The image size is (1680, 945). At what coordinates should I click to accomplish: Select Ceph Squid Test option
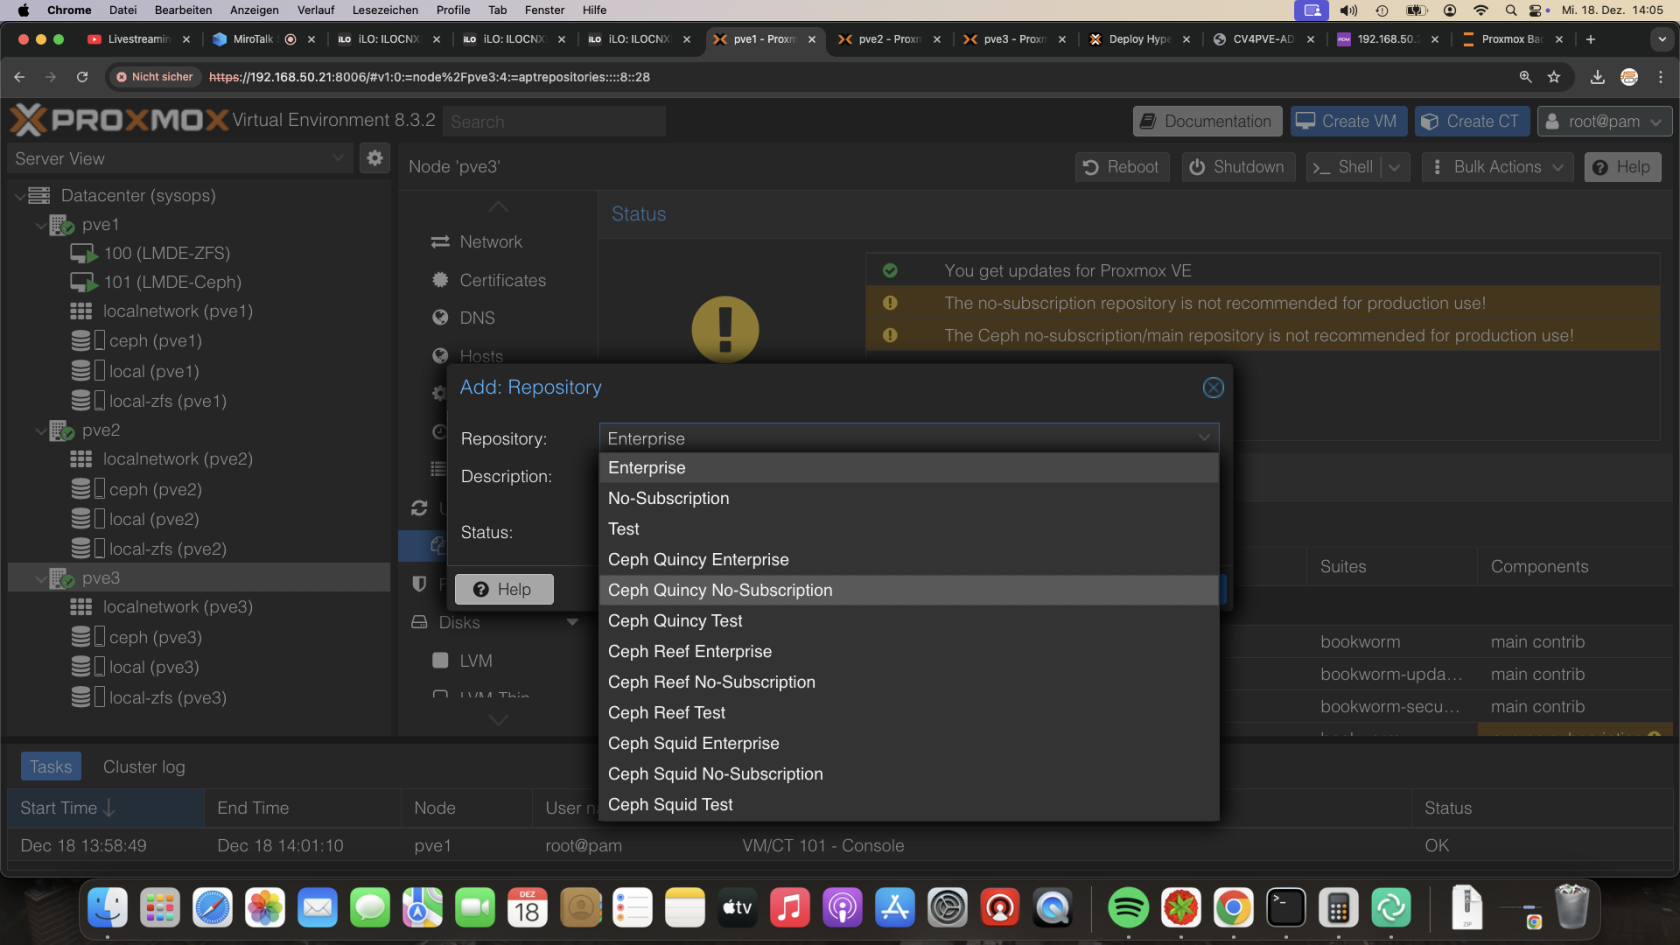[908, 804]
